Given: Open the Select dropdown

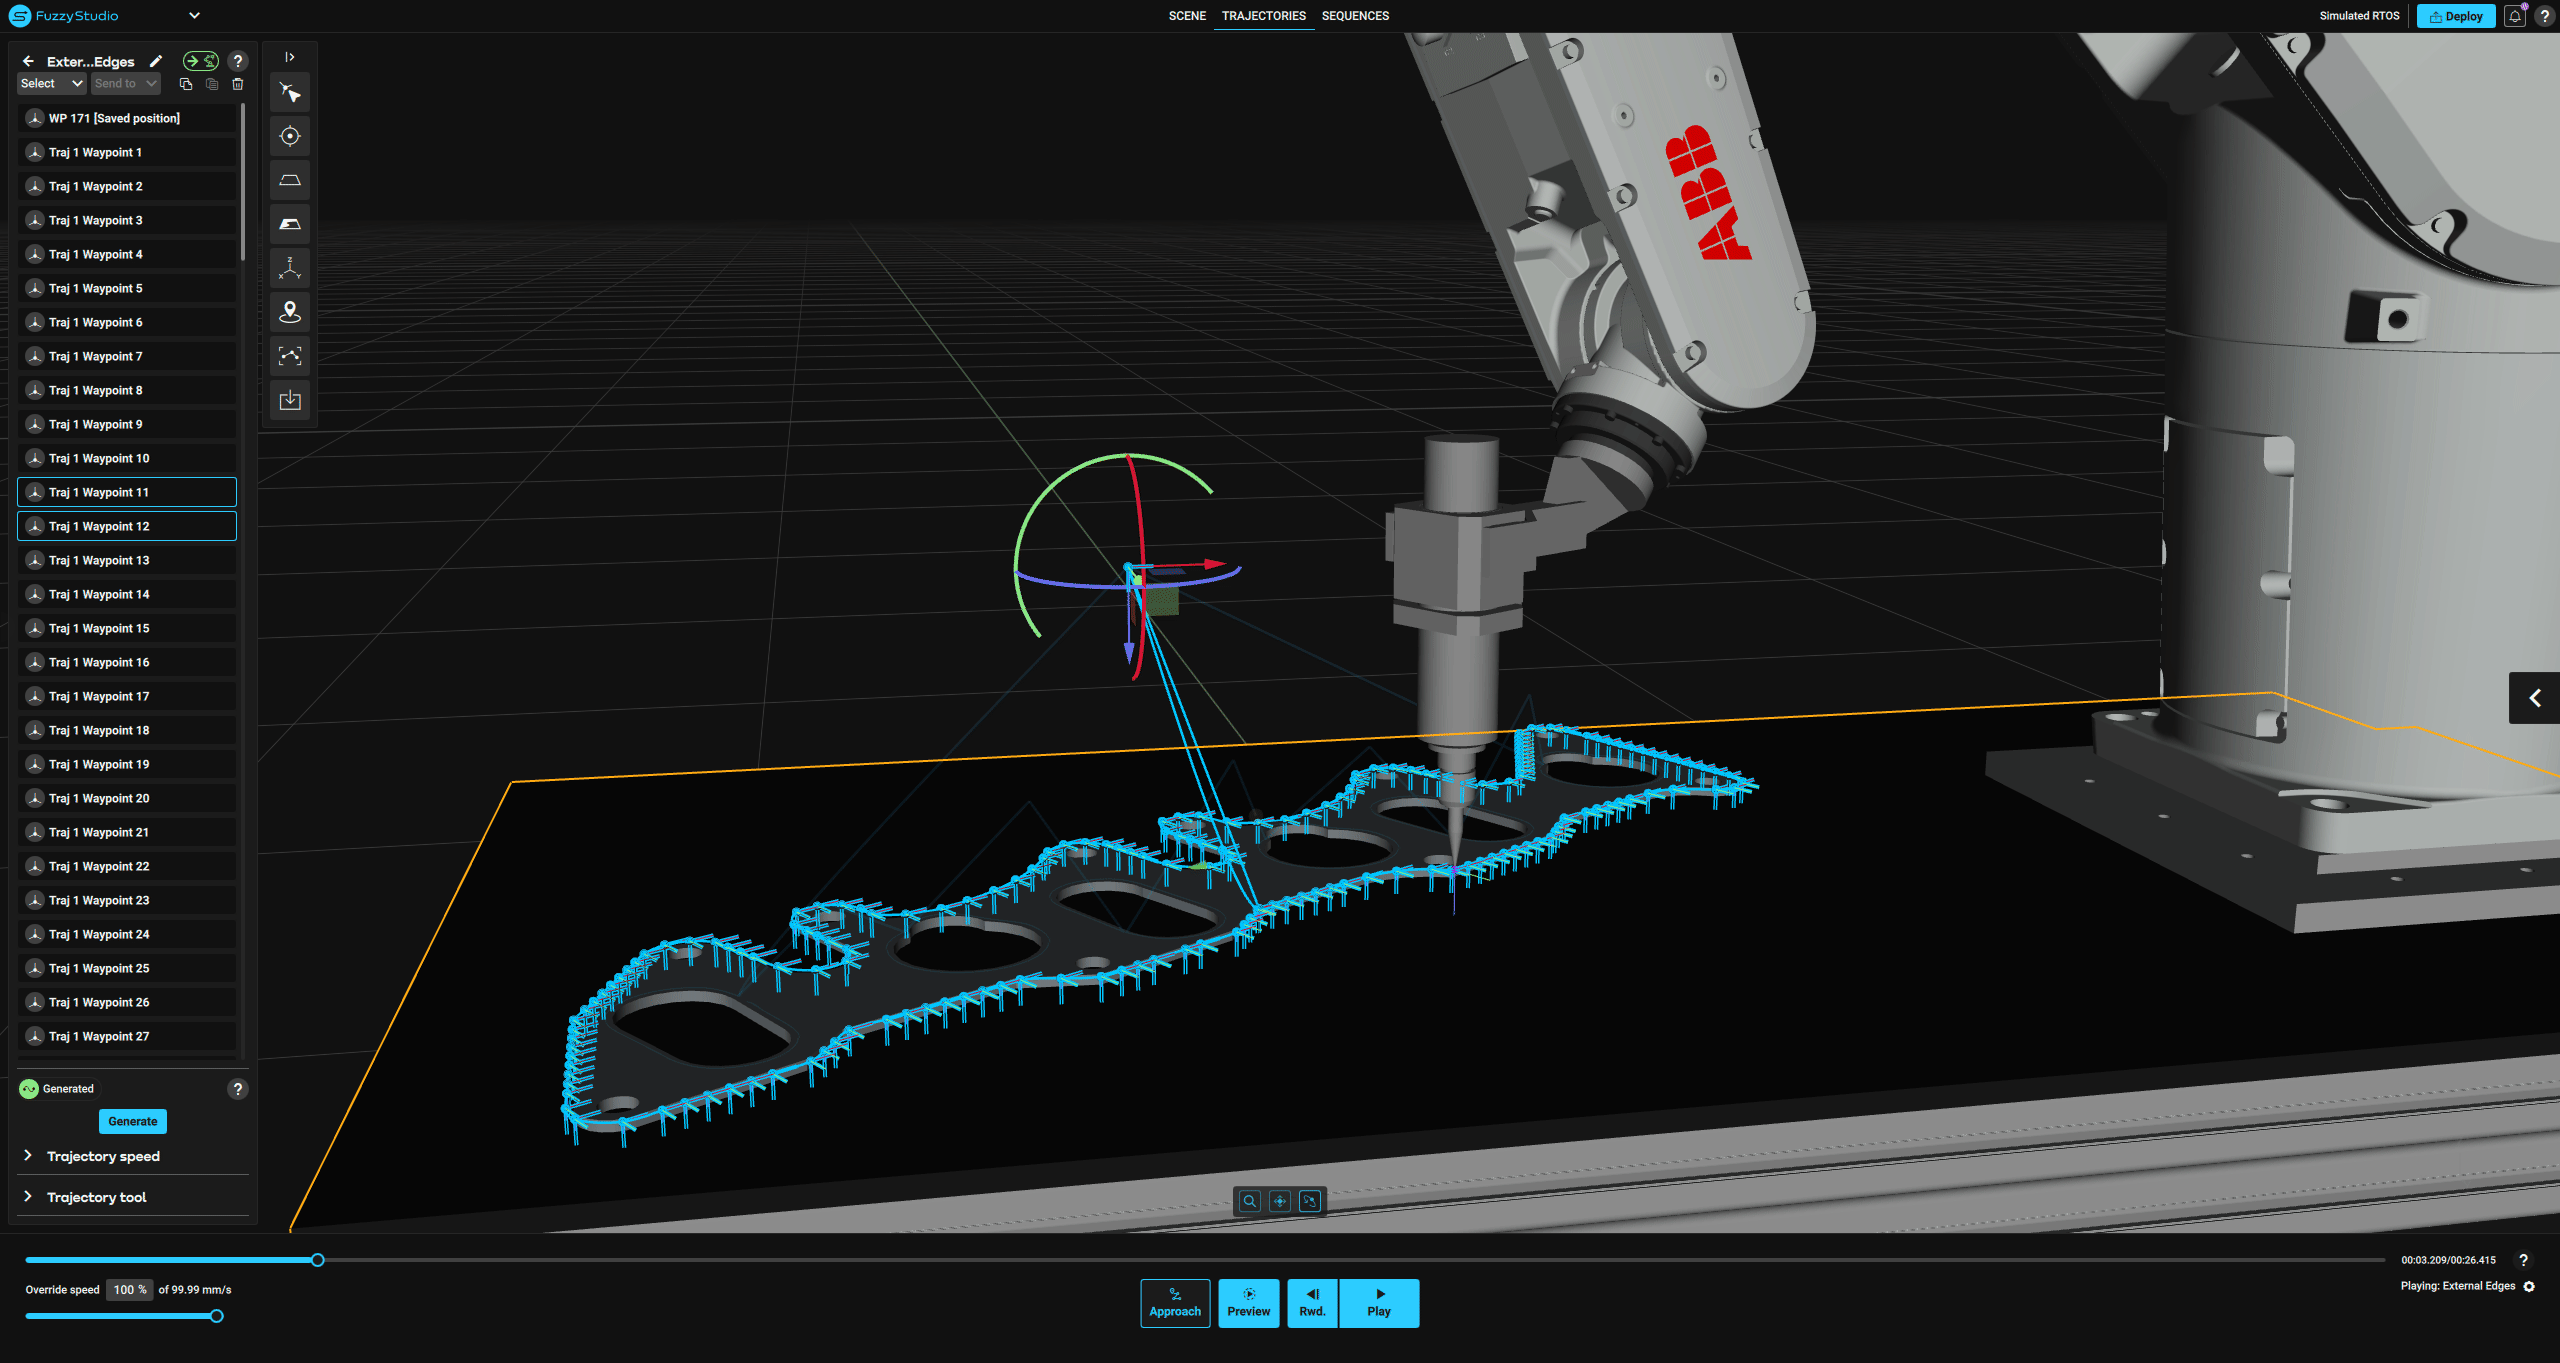Looking at the screenshot, I should (x=51, y=84).
